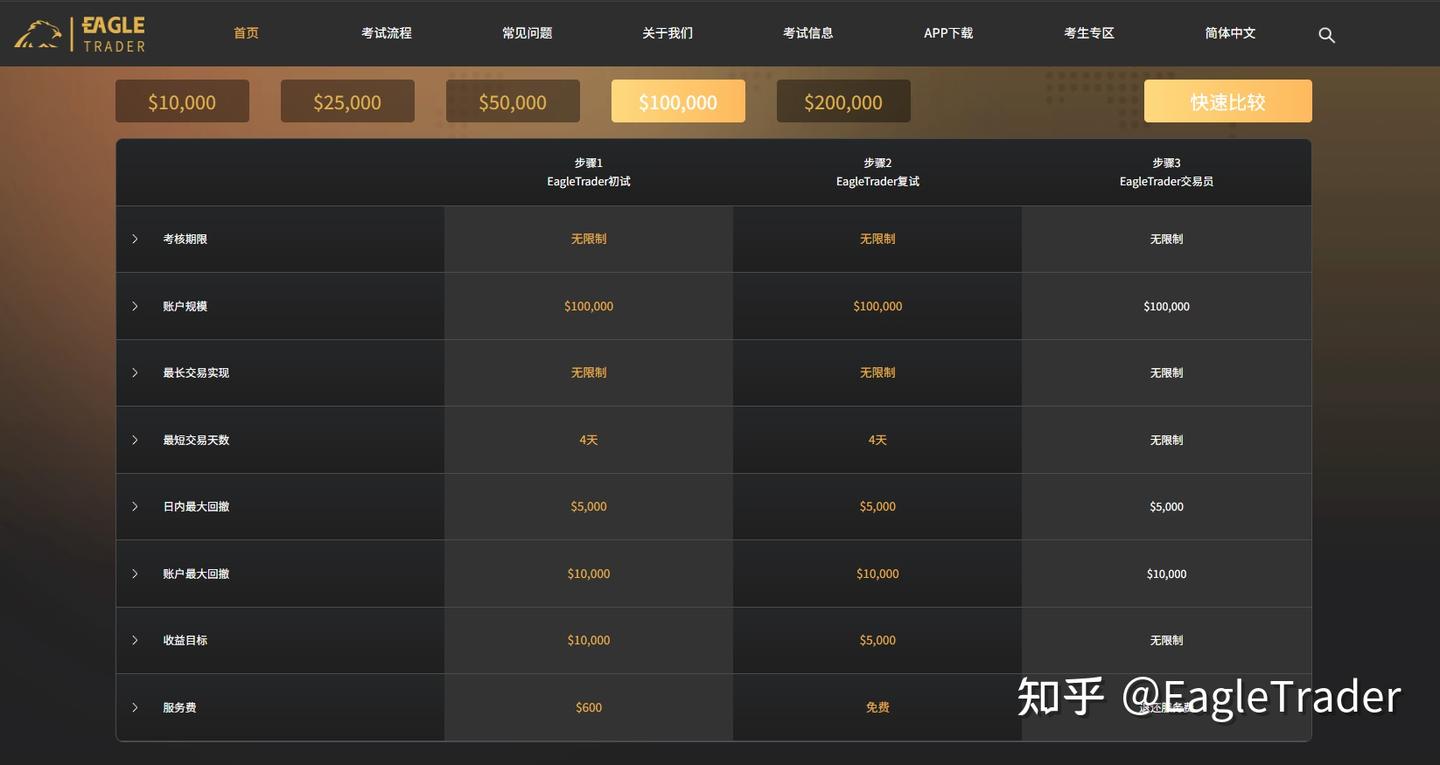This screenshot has height=765, width=1440.
Task: Expand the 最短交易天数 row chevron
Action: [x=135, y=440]
